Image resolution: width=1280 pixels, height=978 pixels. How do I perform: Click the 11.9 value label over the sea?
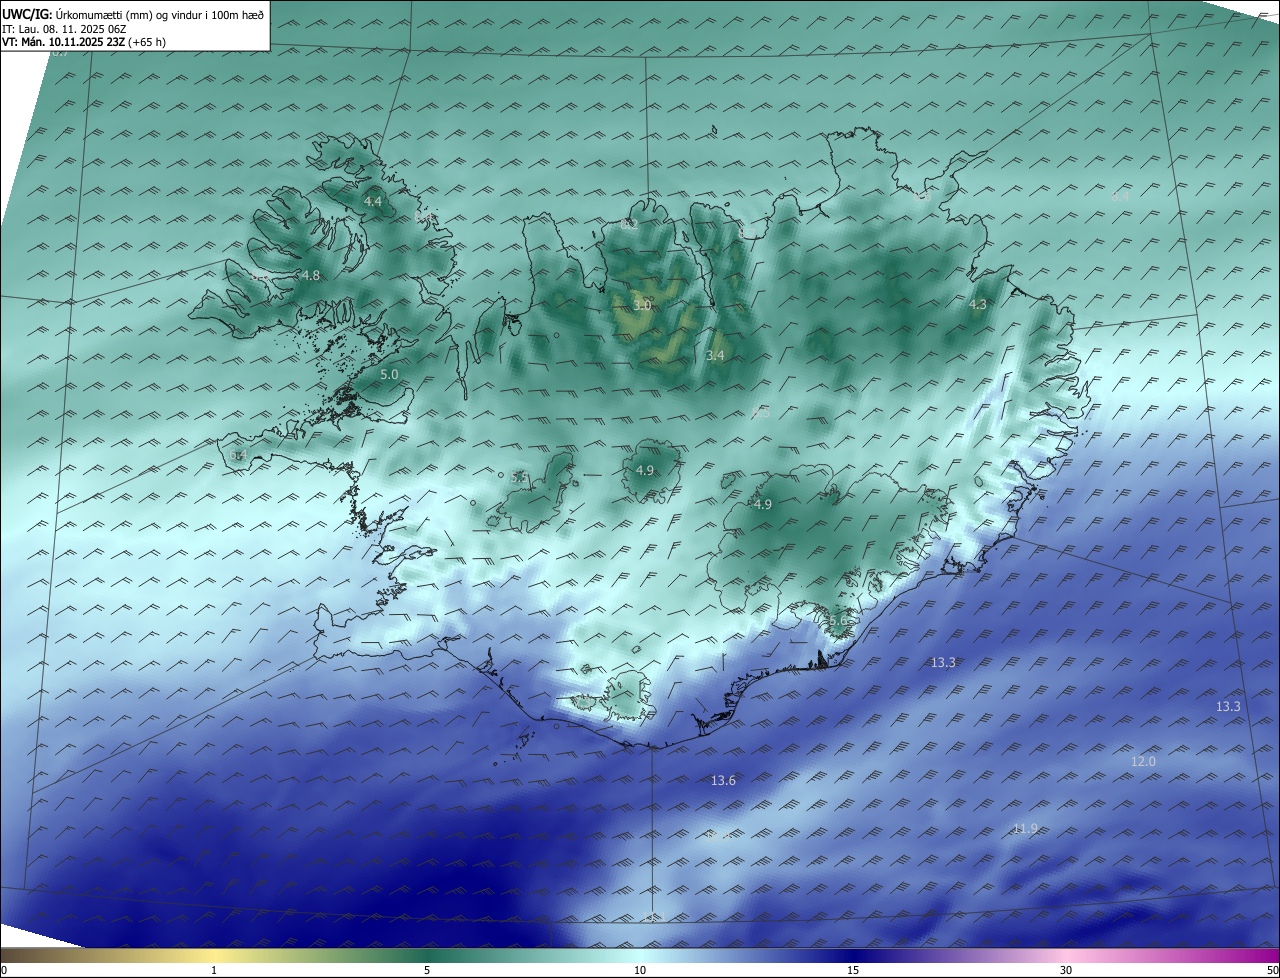pos(1025,829)
